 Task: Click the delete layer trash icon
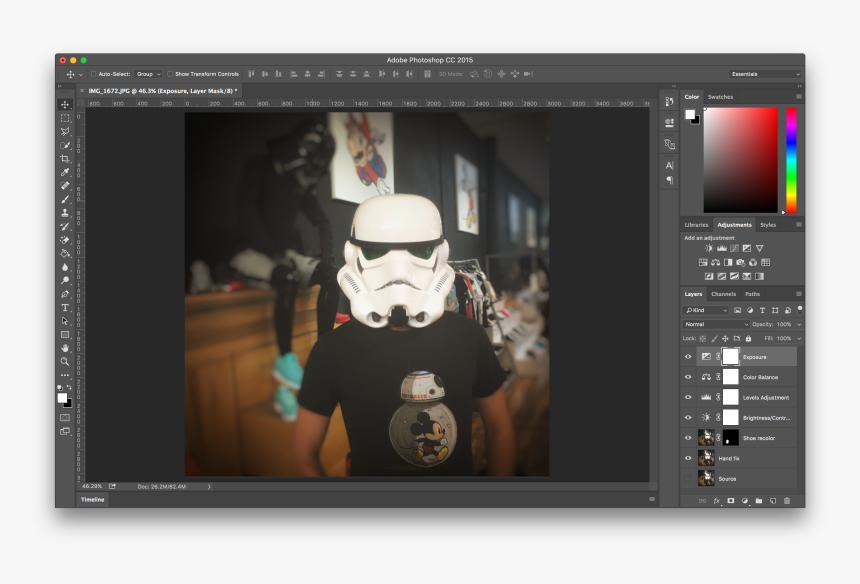(787, 501)
